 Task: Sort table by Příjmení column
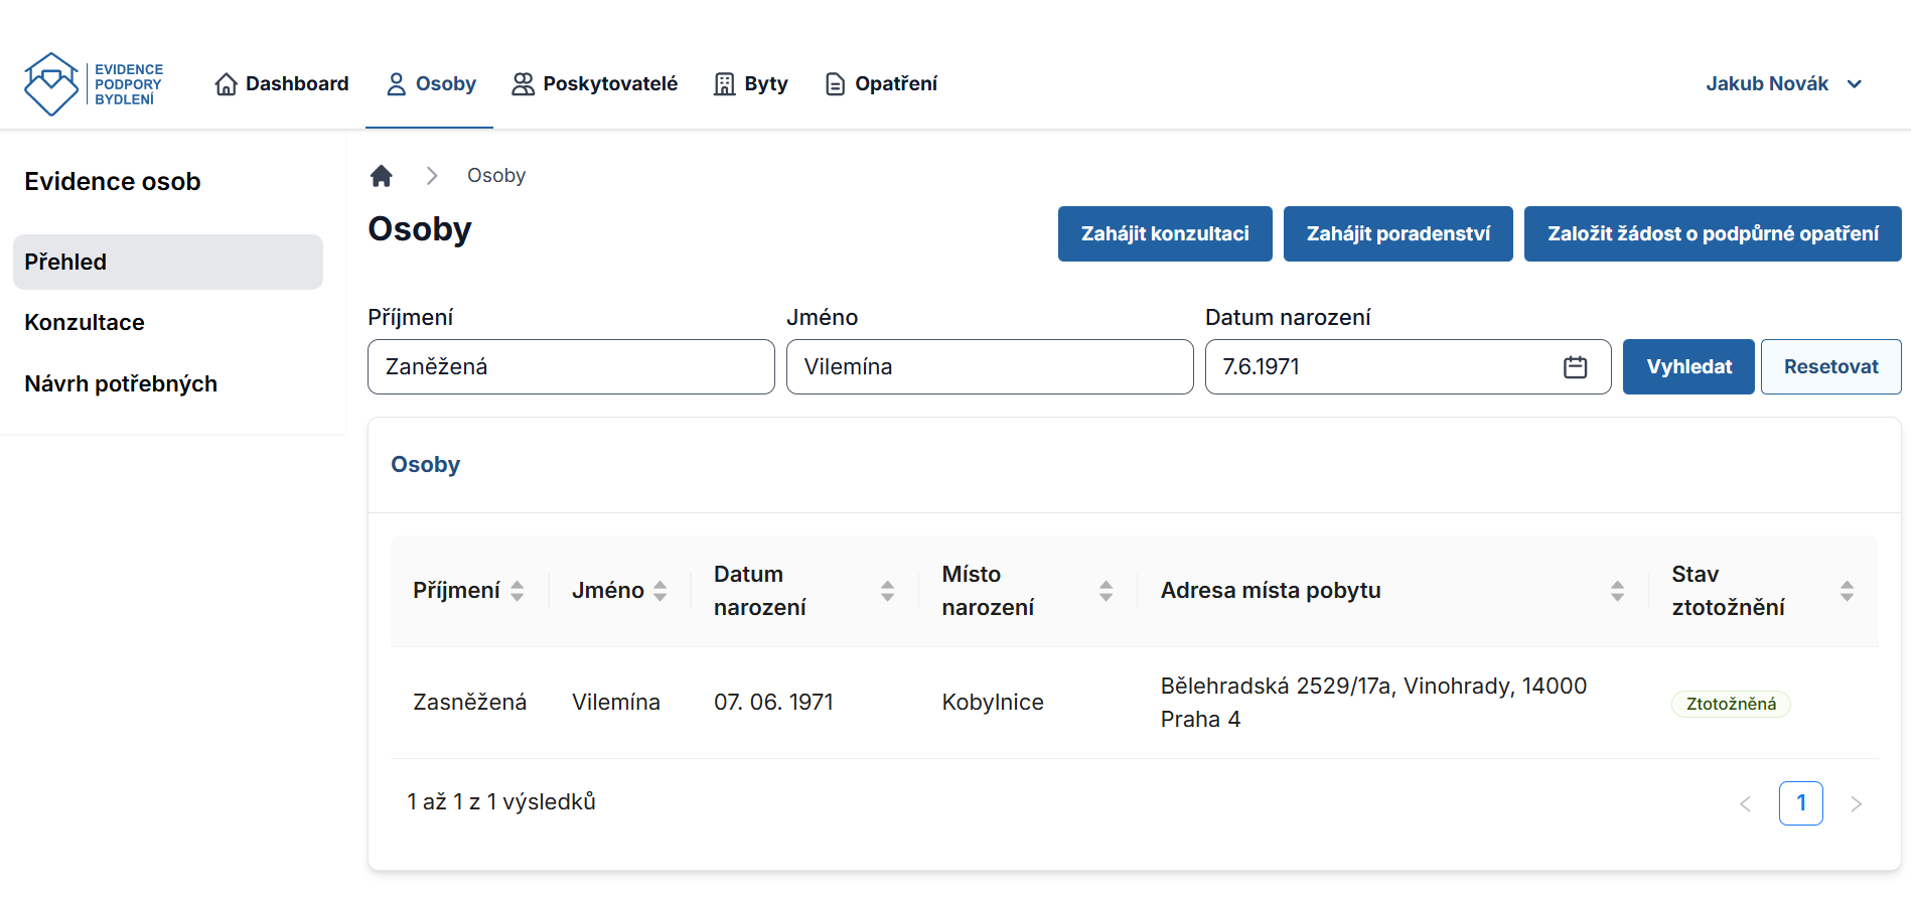(517, 591)
